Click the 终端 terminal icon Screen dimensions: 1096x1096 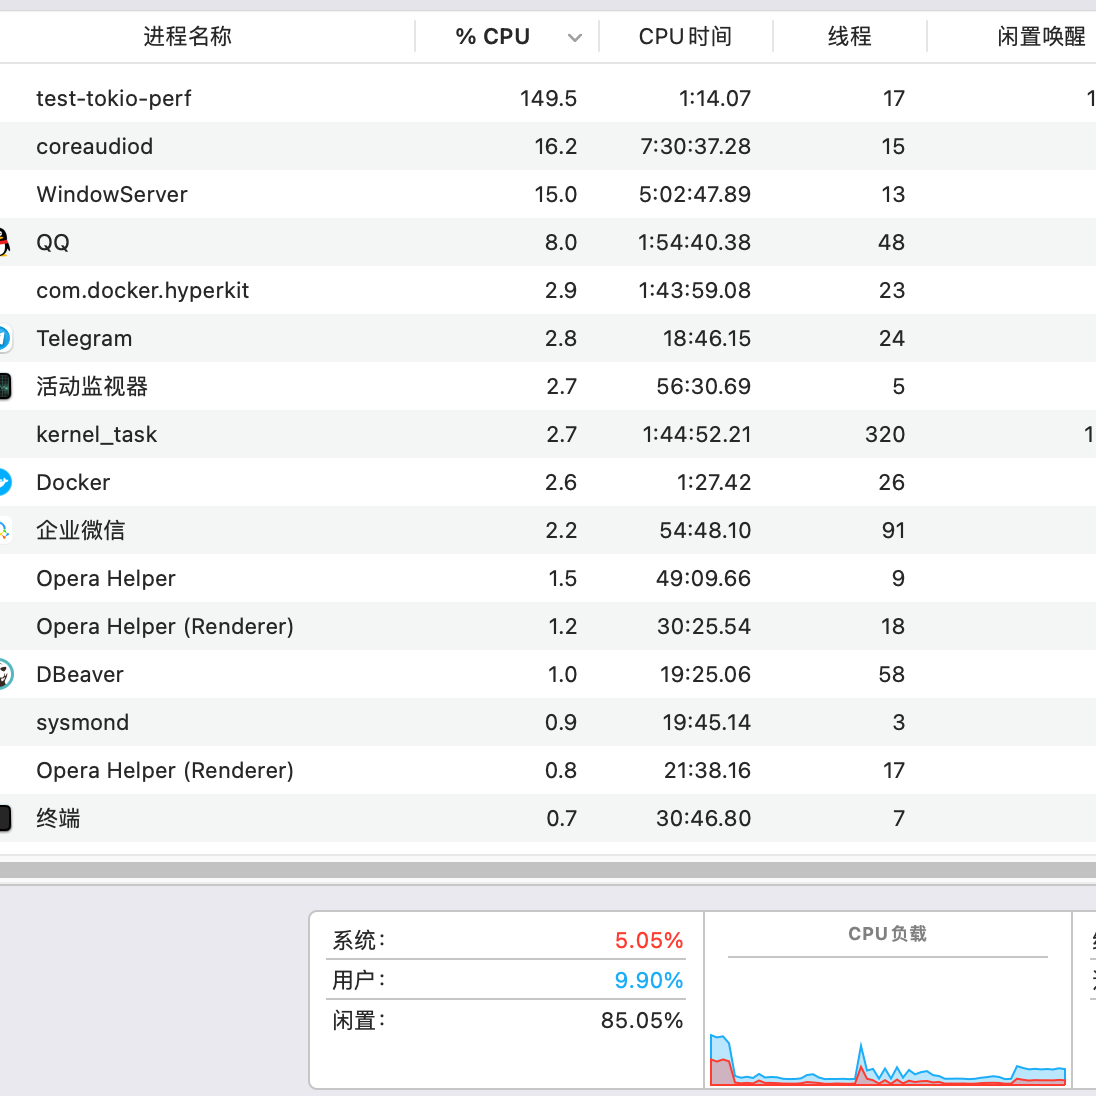[x=5, y=819]
